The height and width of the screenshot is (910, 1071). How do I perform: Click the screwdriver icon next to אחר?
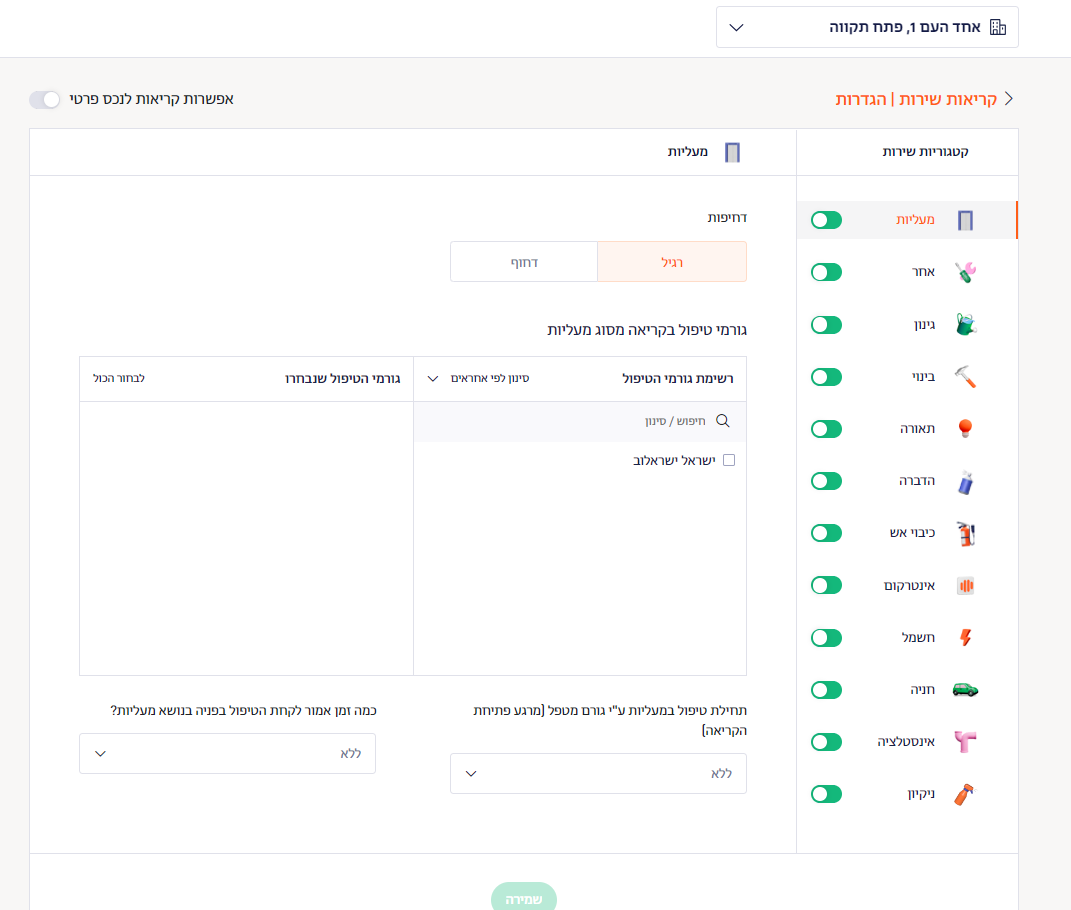coord(965,272)
